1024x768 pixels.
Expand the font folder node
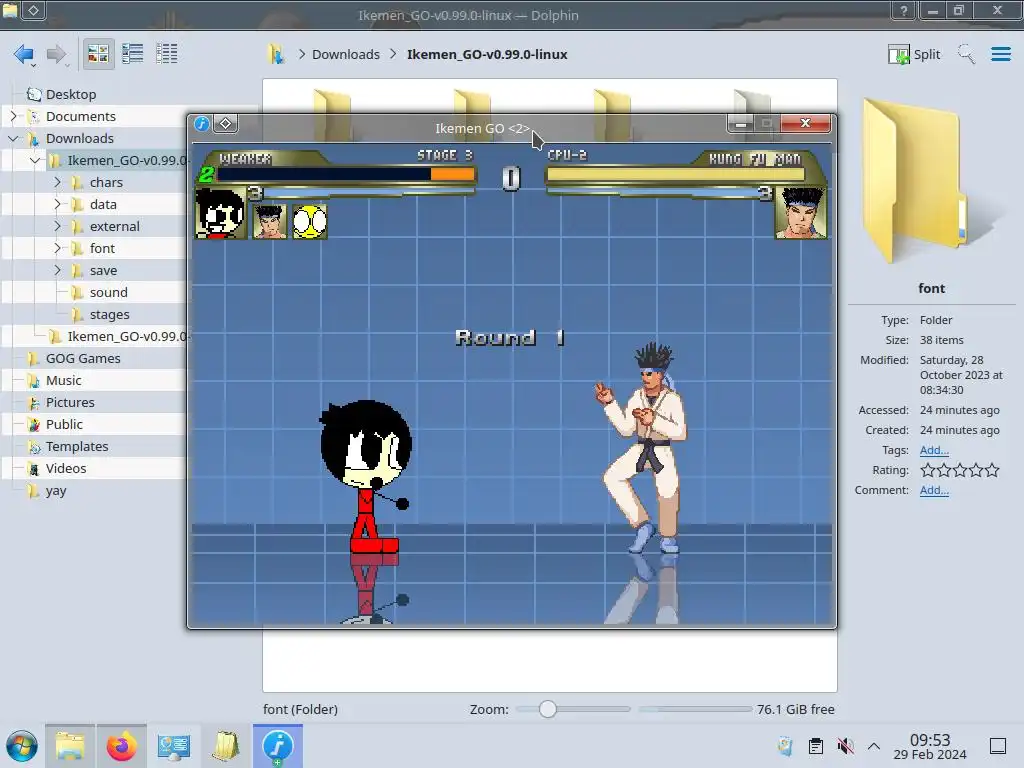[57, 248]
